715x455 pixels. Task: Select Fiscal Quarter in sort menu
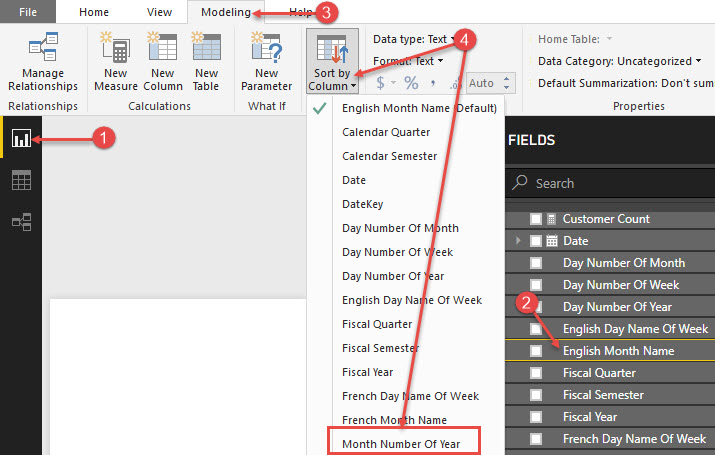click(x=406, y=324)
